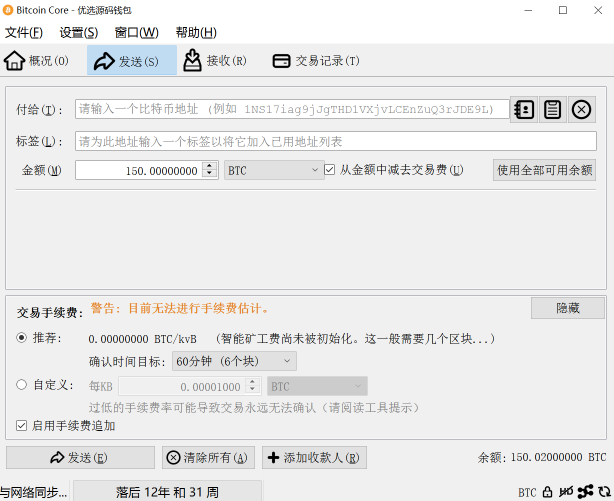Open the status bar BTC unit selector
Viewport: 614px width, 501px height.
click(x=527, y=492)
